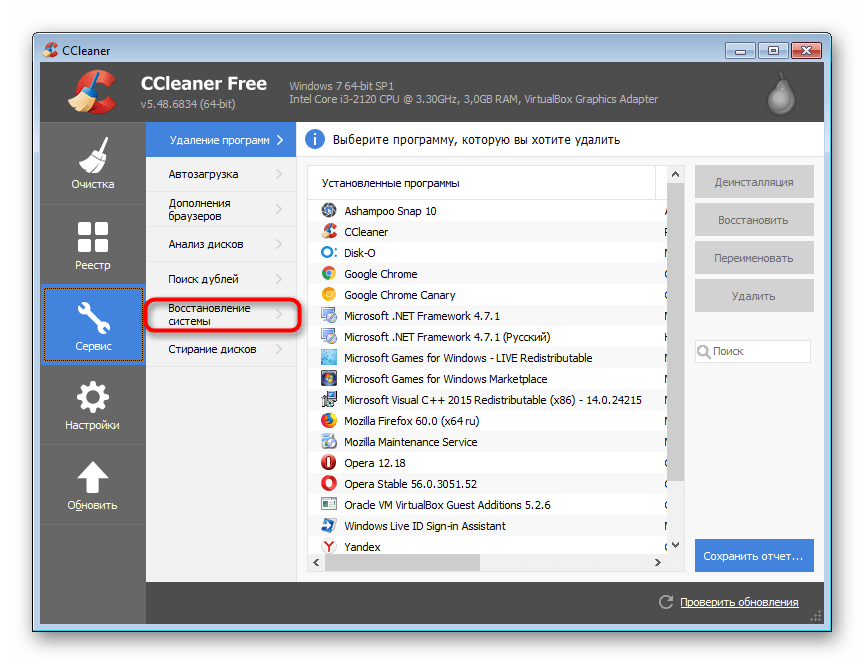This screenshot has height=664, width=864.
Task: Click the Деинсталляция button
Action: pos(754,182)
